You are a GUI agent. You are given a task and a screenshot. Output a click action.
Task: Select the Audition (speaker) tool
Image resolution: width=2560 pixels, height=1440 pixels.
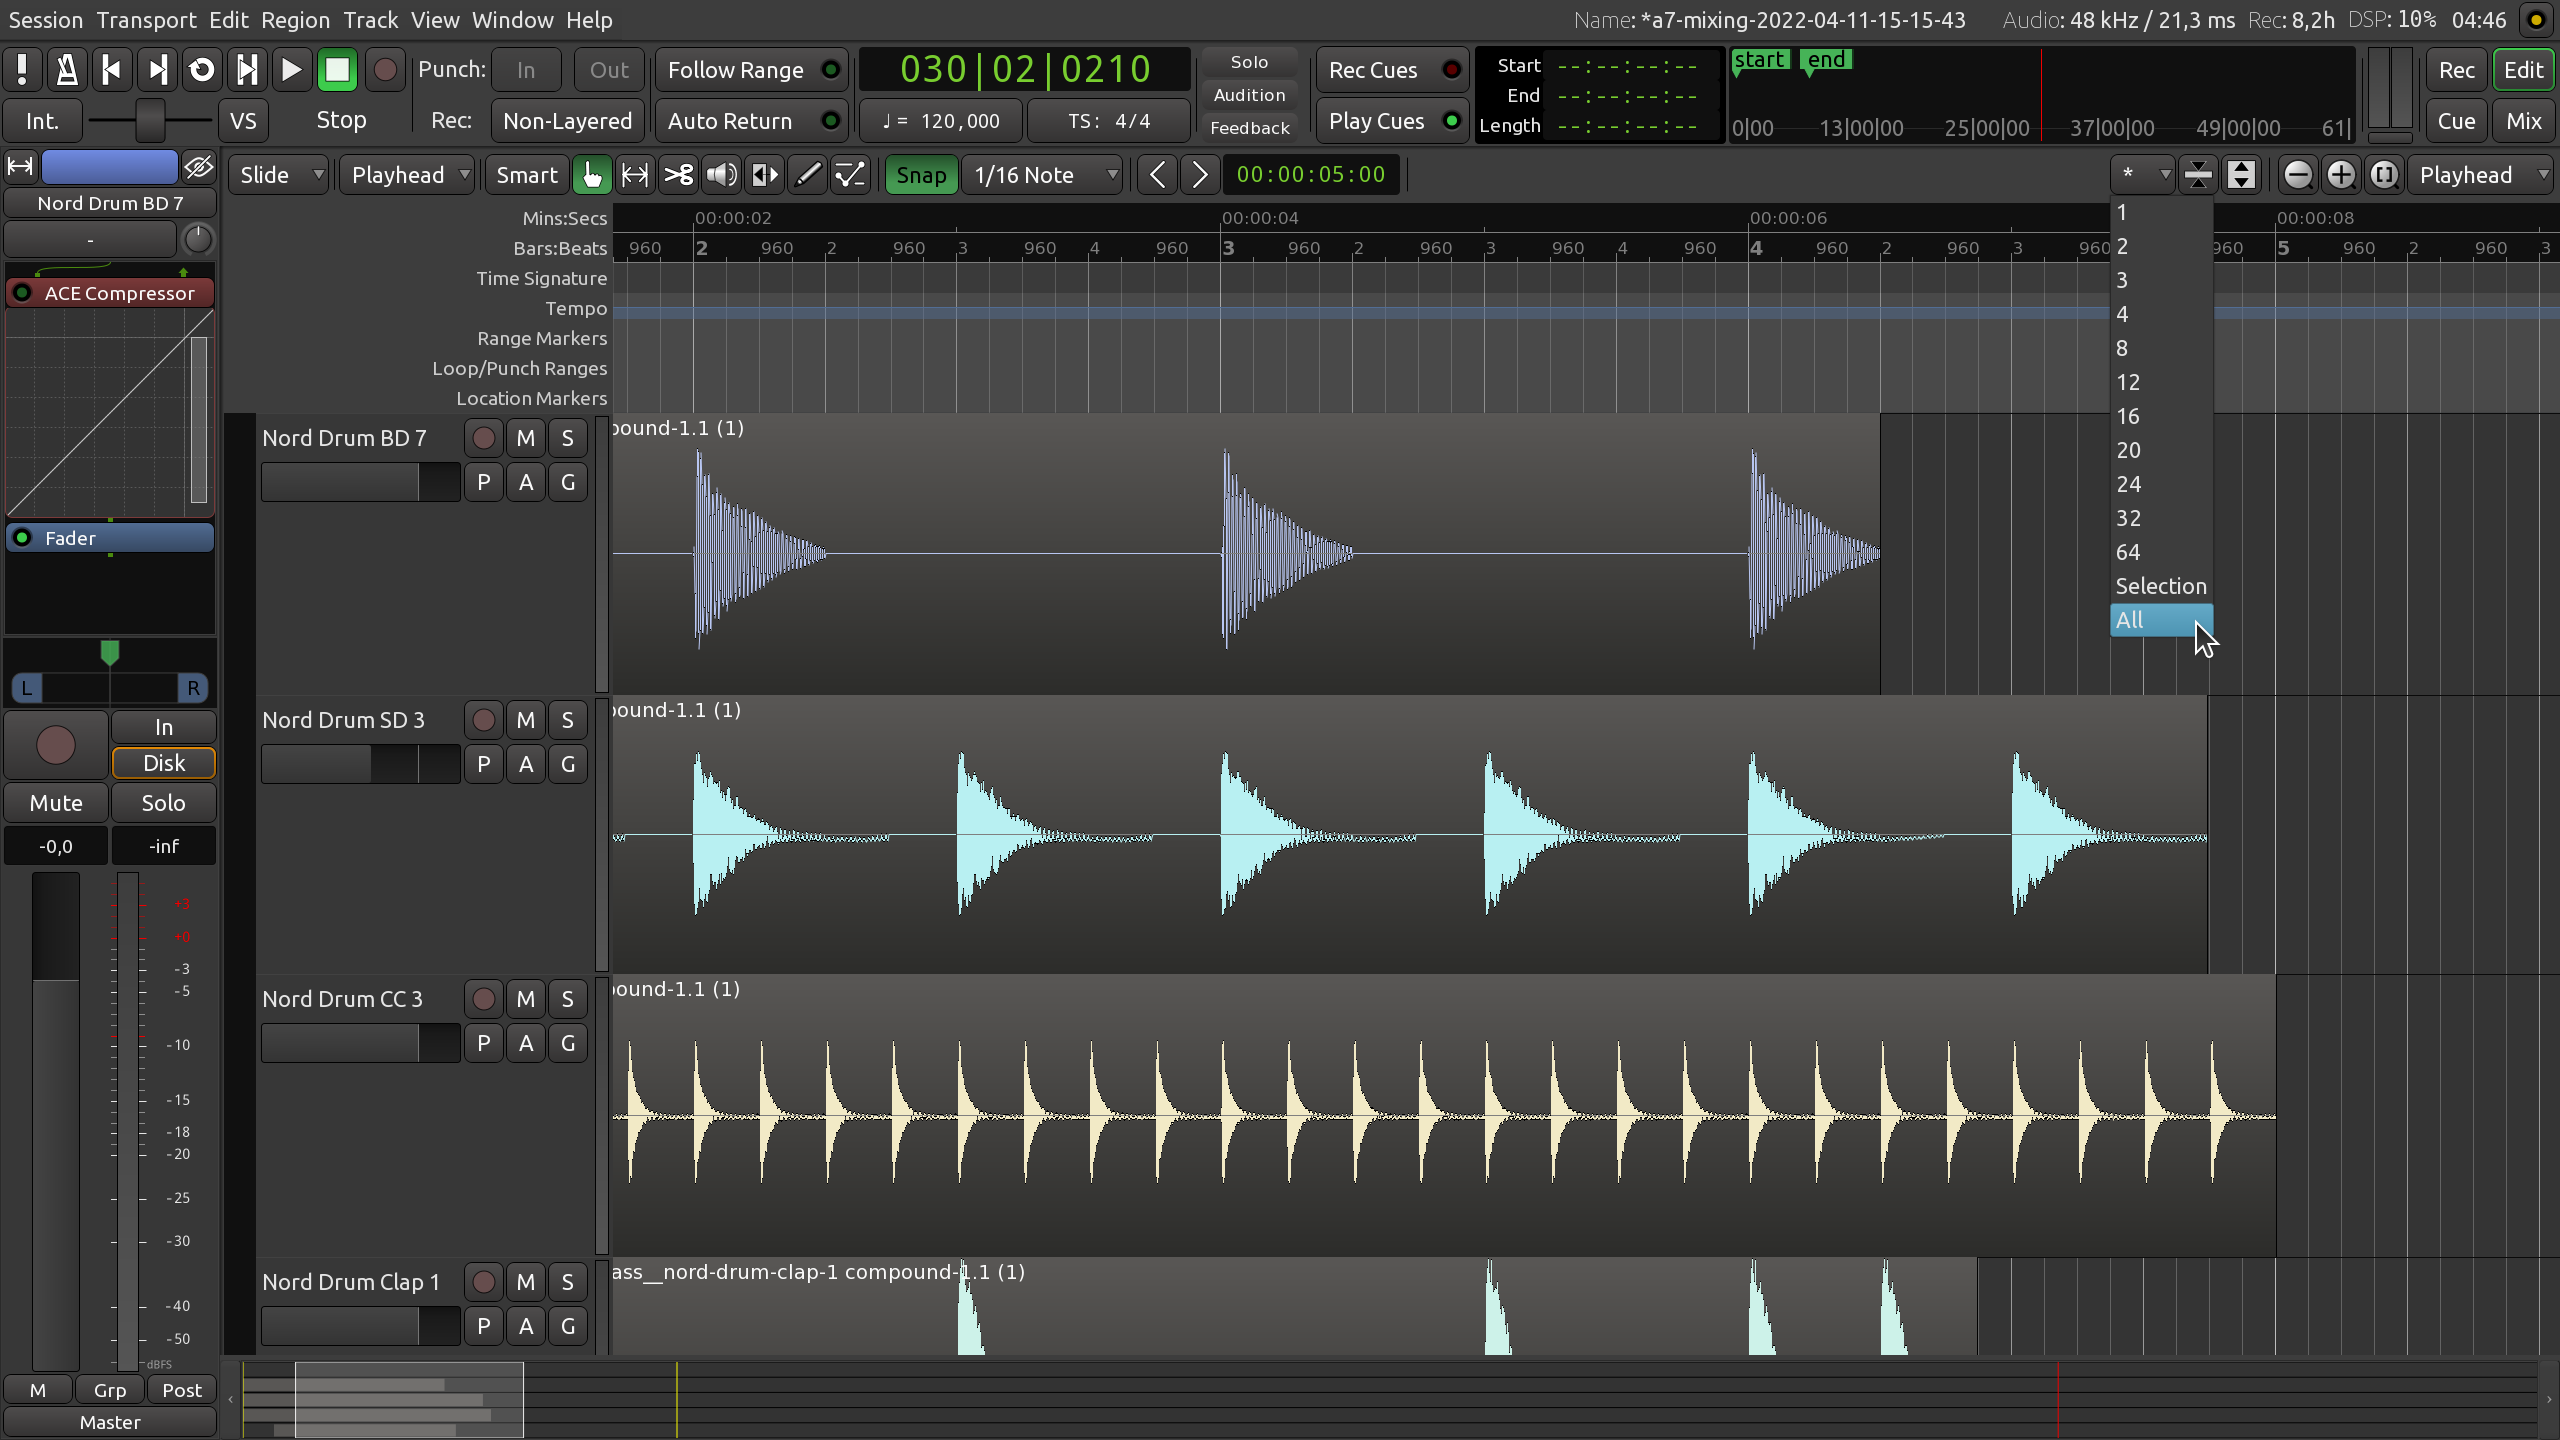click(722, 175)
